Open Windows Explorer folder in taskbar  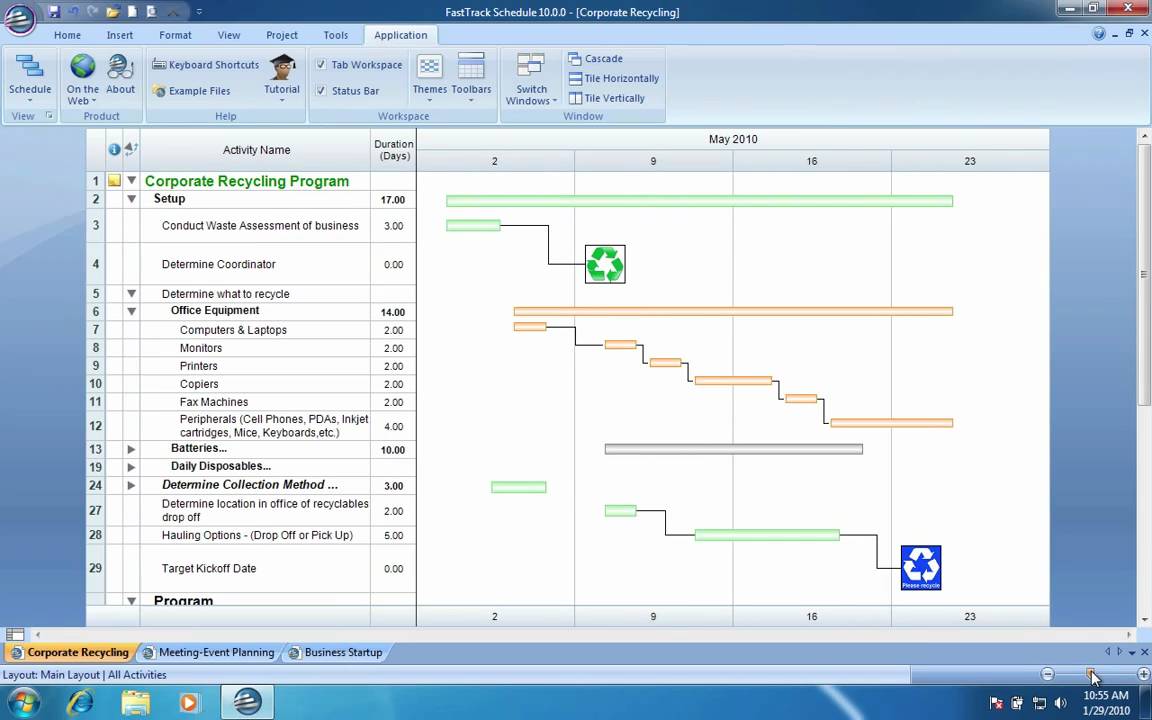coord(135,703)
